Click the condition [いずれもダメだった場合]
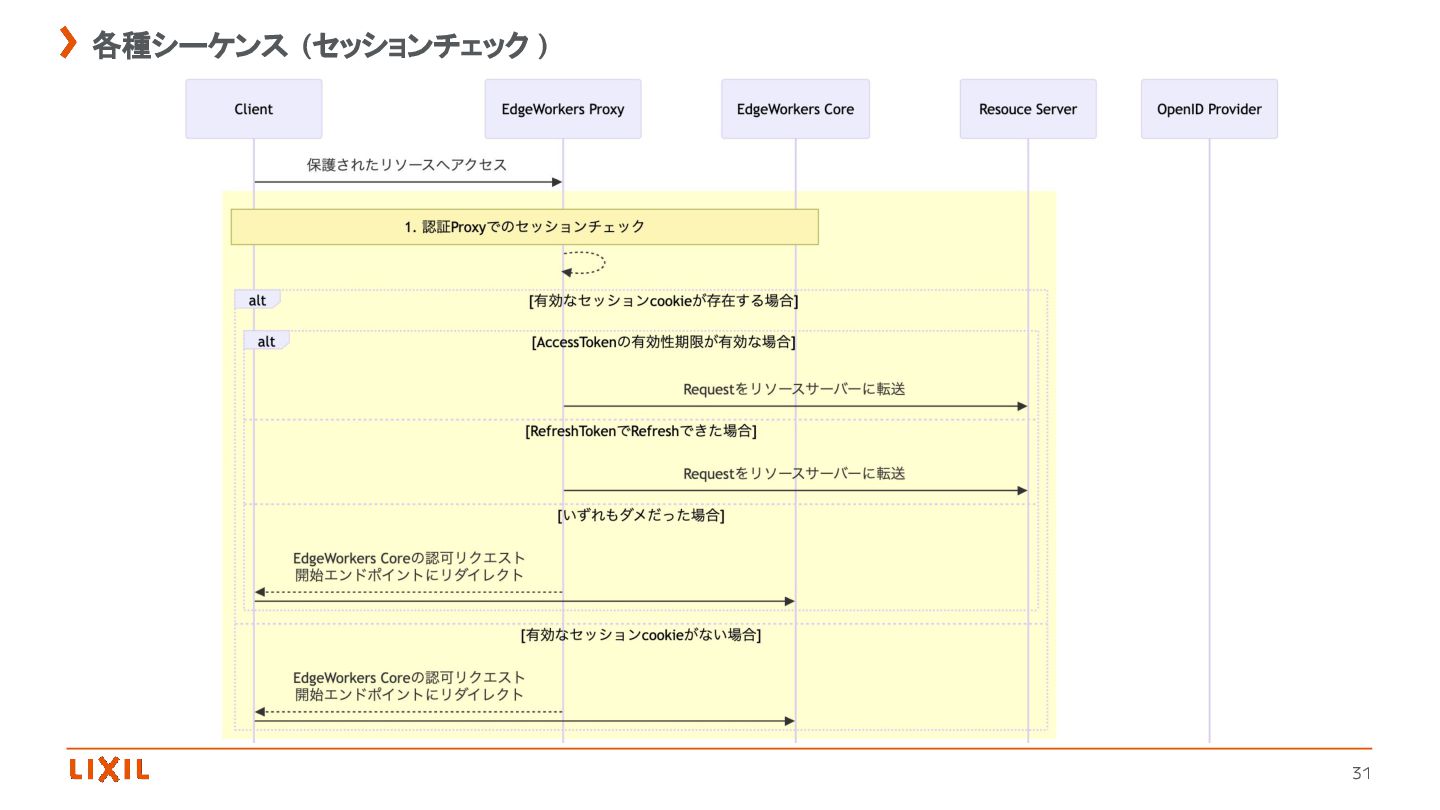 (641, 516)
